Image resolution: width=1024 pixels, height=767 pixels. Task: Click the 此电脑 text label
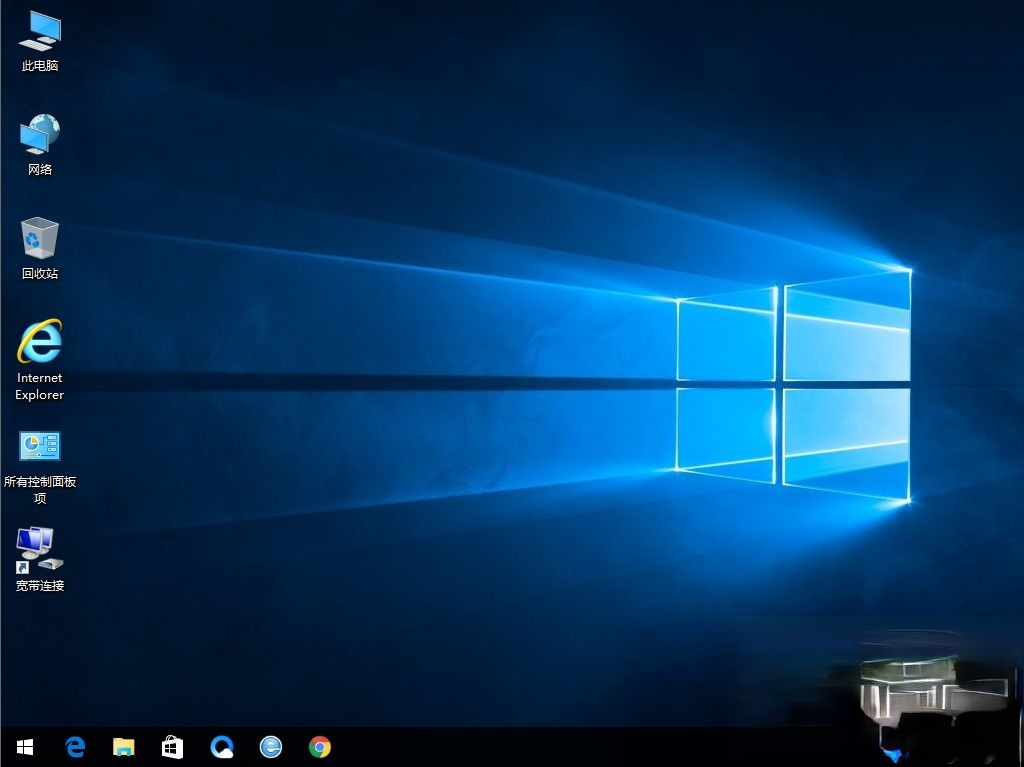[x=40, y=65]
